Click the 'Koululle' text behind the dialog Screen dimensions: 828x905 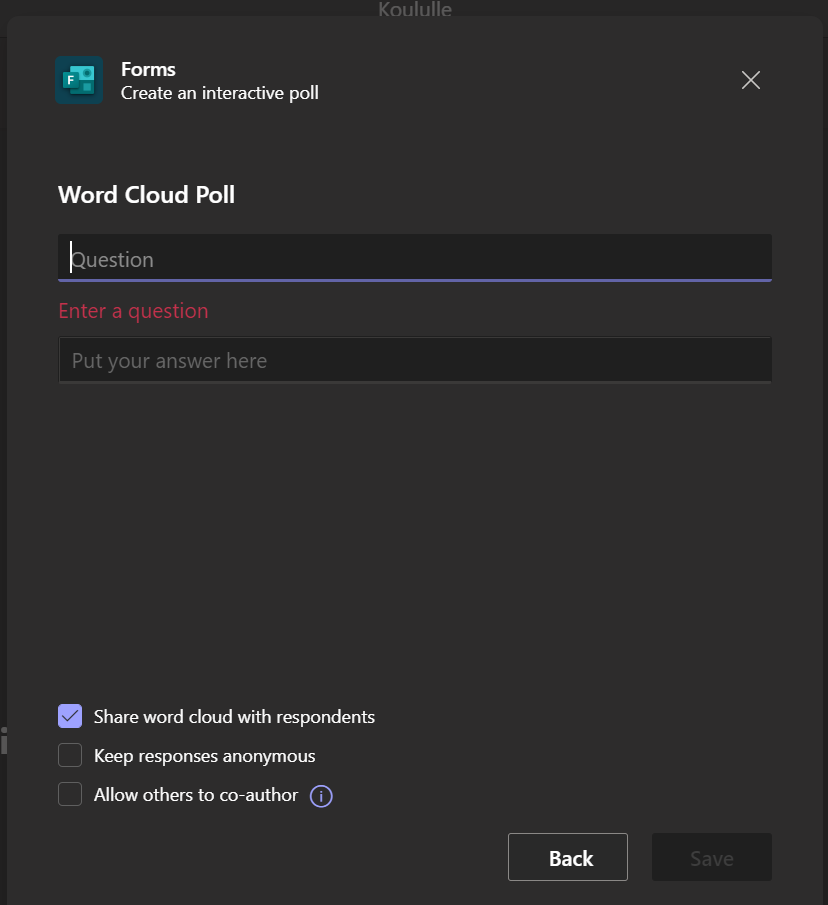click(414, 10)
